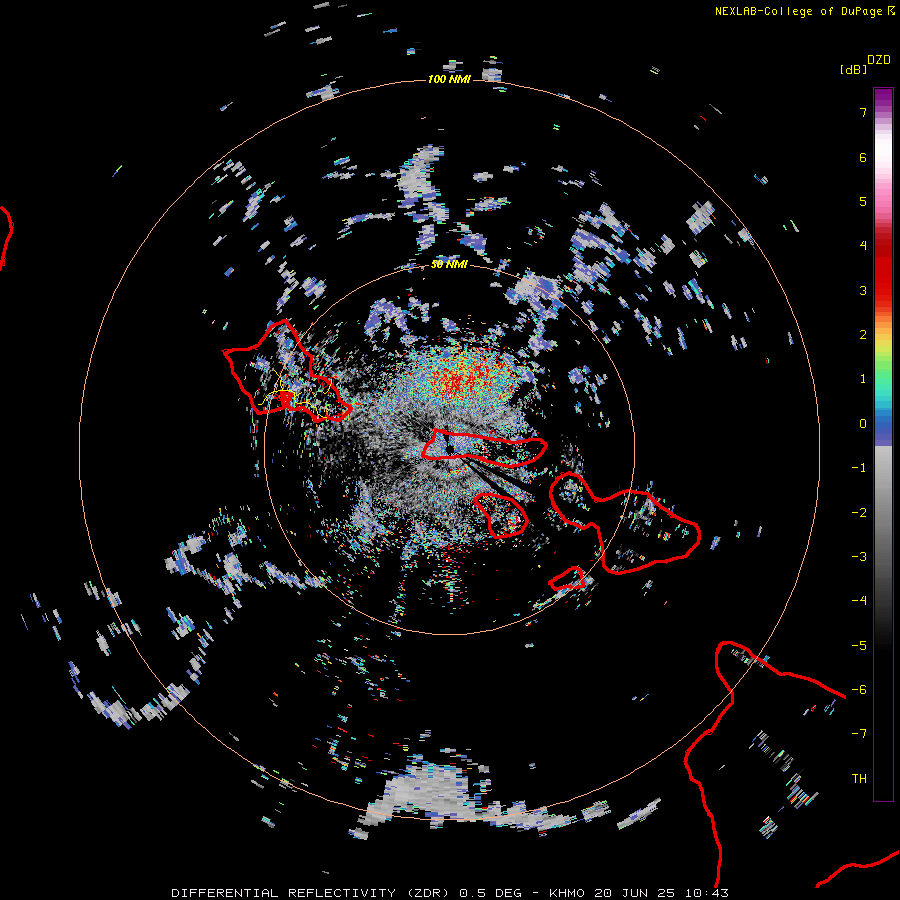Click the scale value -5
900x900 pixels.
coord(859,646)
